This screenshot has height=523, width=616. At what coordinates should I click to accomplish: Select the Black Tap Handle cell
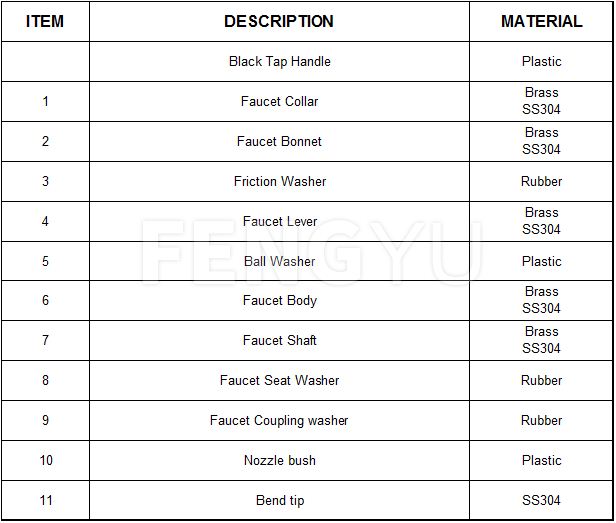pos(279,61)
